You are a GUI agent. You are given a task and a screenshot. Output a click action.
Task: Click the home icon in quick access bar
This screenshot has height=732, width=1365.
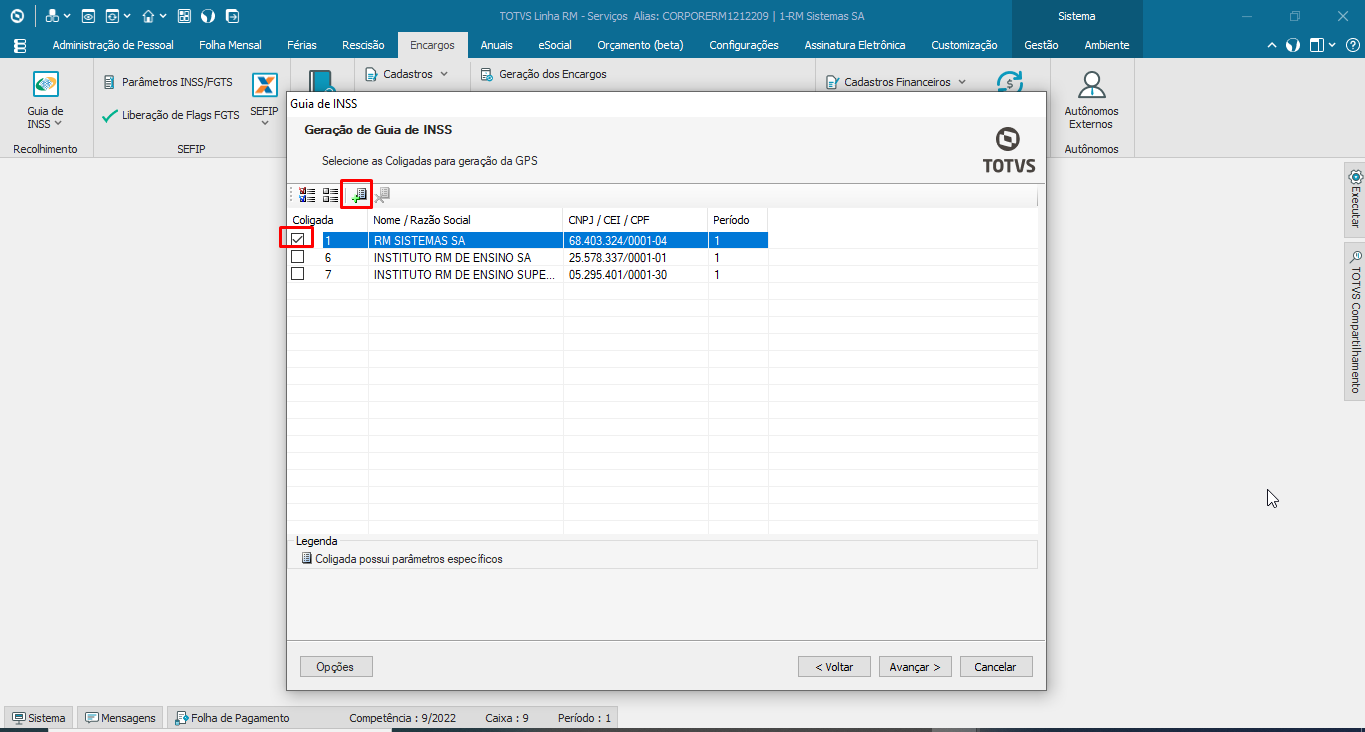(148, 16)
